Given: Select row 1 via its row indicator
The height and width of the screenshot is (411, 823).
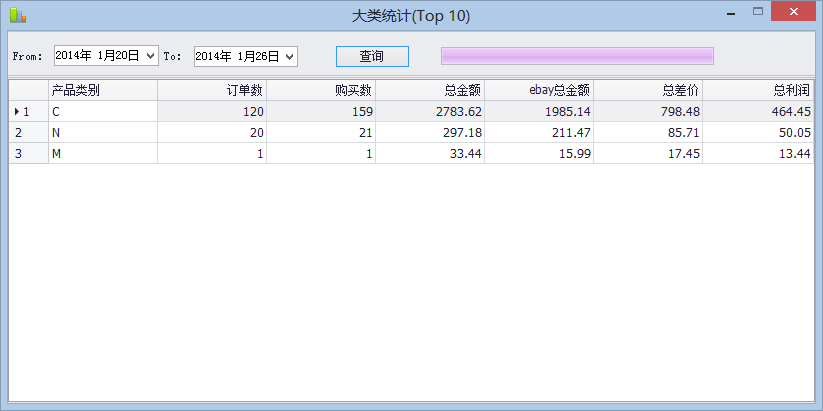Looking at the screenshot, I should [x=28, y=112].
